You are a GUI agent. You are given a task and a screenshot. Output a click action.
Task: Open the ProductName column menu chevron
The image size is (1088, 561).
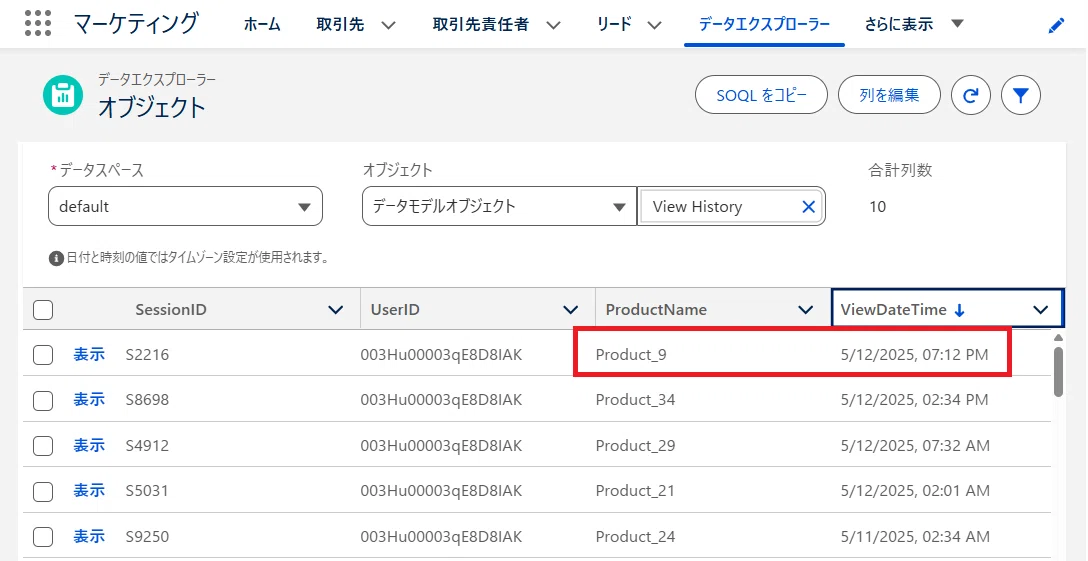pos(805,310)
